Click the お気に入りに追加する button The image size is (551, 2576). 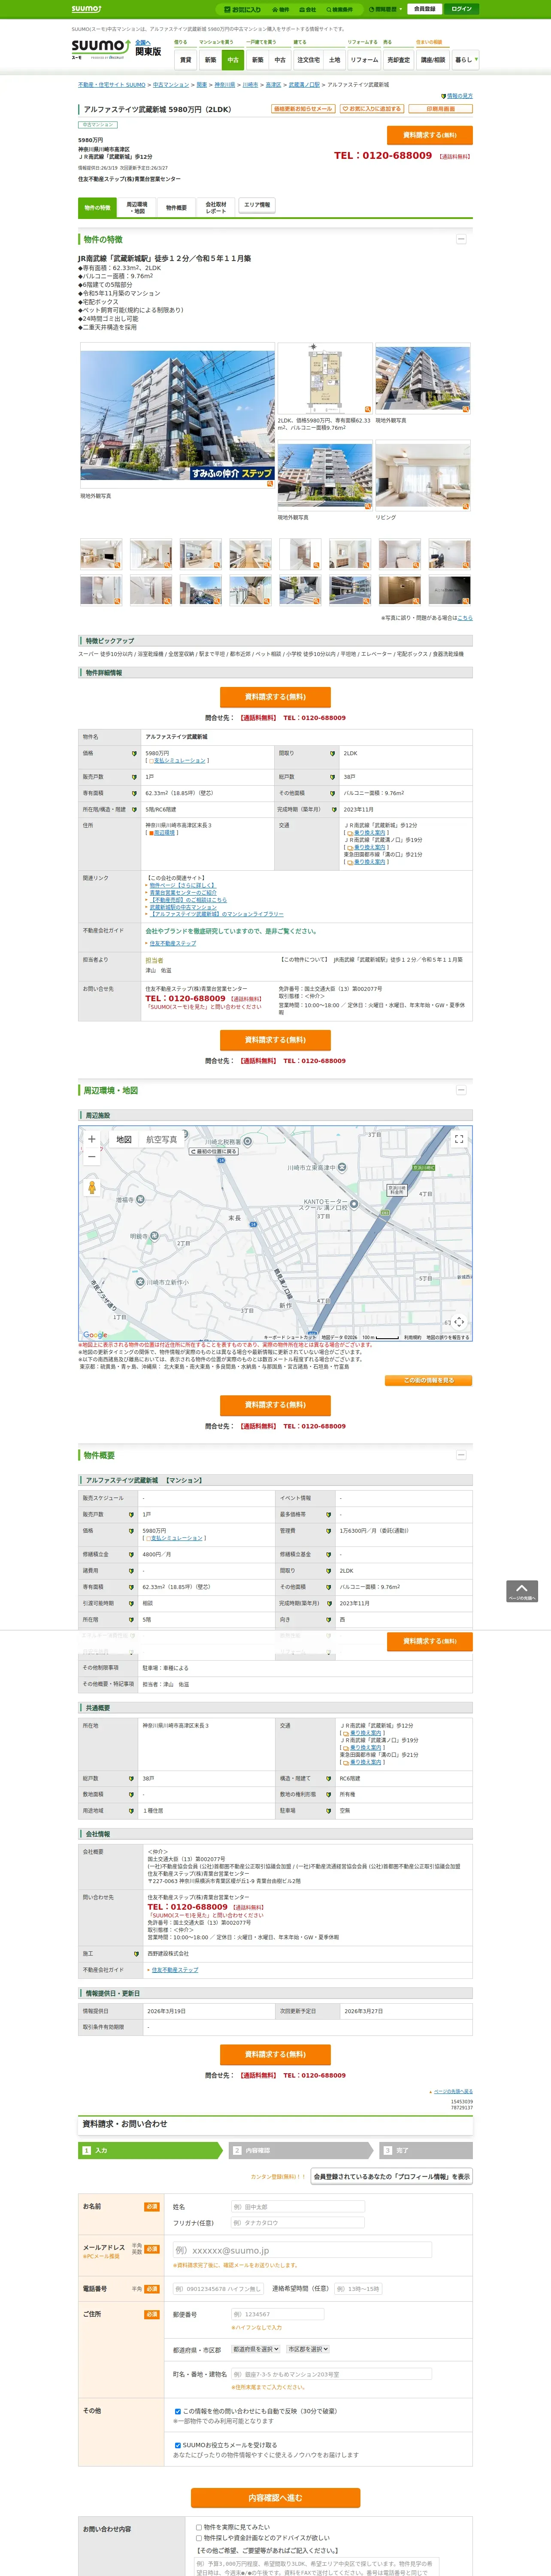click(x=372, y=109)
